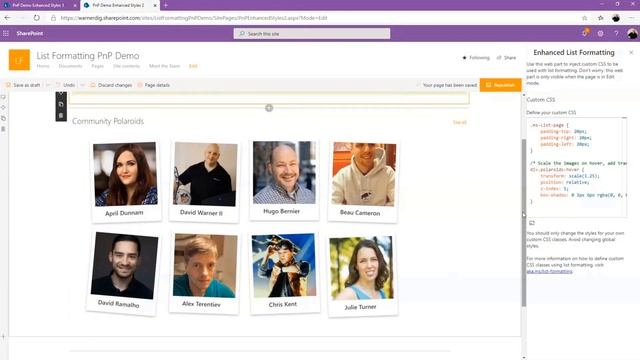Delete web part trash icon in dark toolbar
Screen dimensions: 640x360
click(61, 116)
